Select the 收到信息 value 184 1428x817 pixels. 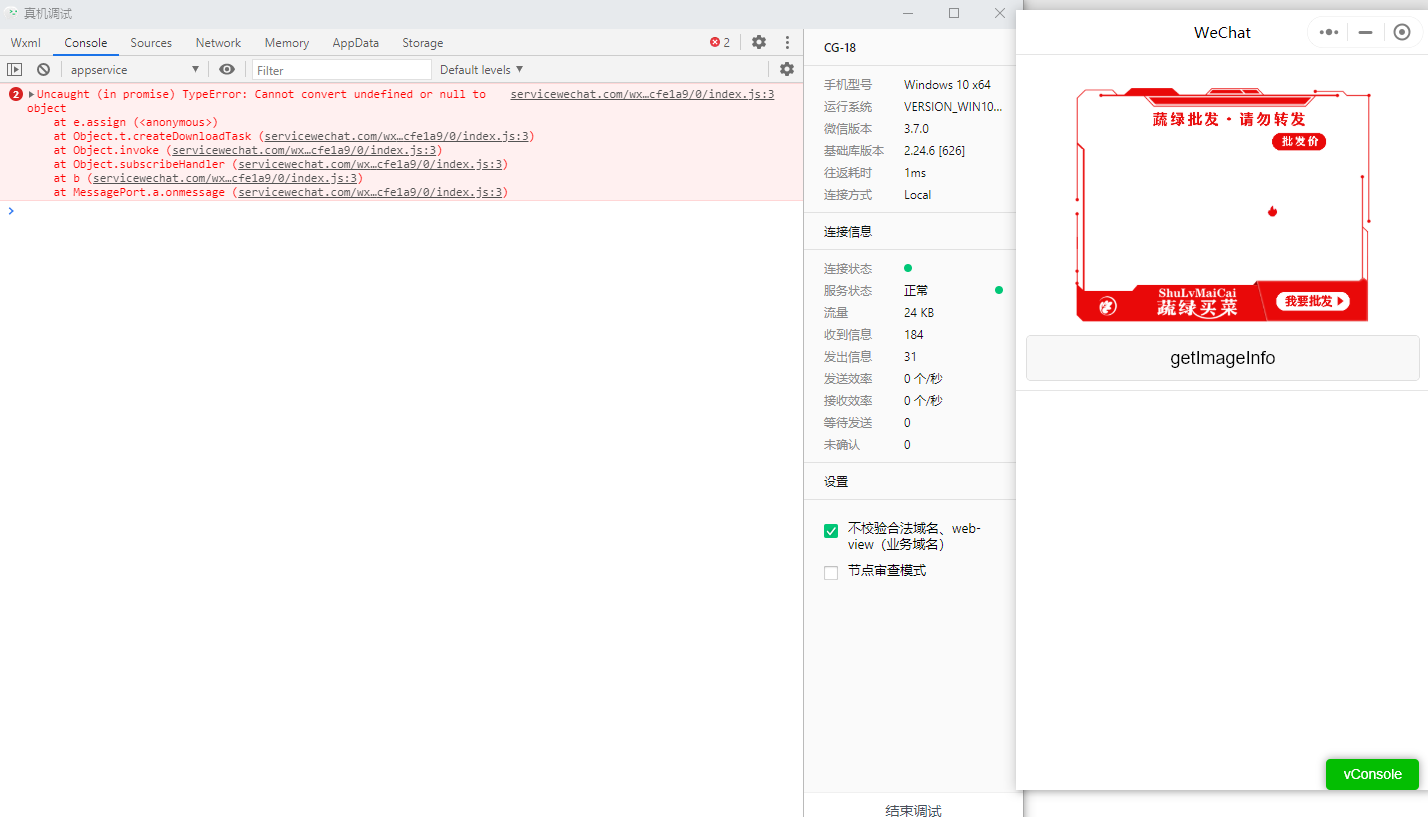click(x=913, y=335)
